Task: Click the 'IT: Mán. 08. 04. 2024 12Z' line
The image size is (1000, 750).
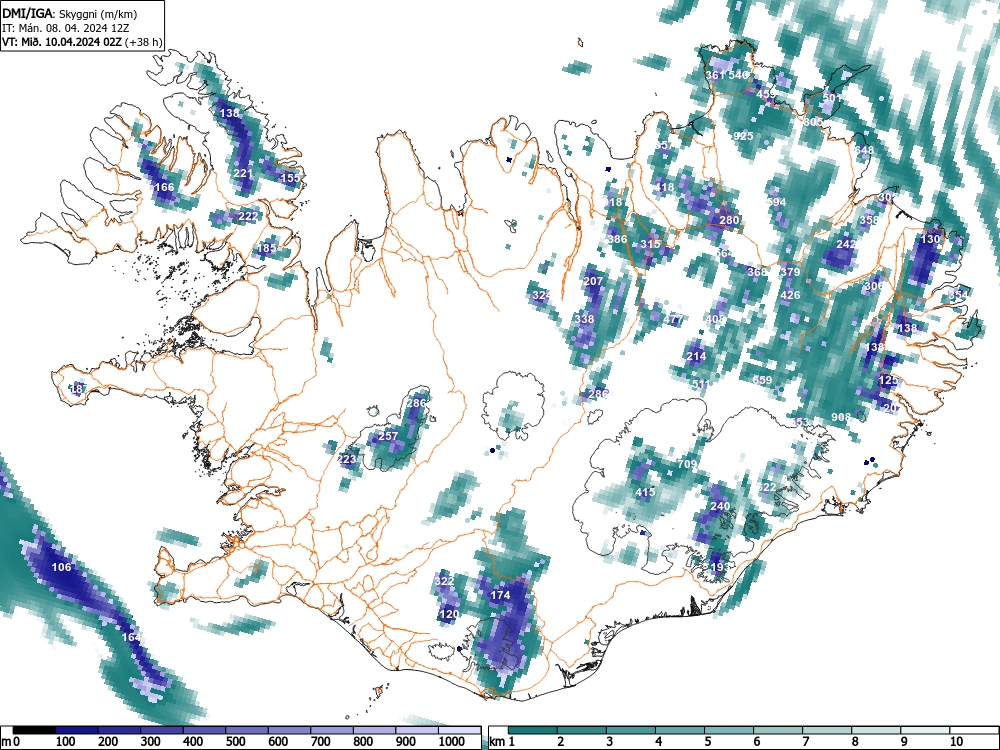Action: coord(66,28)
